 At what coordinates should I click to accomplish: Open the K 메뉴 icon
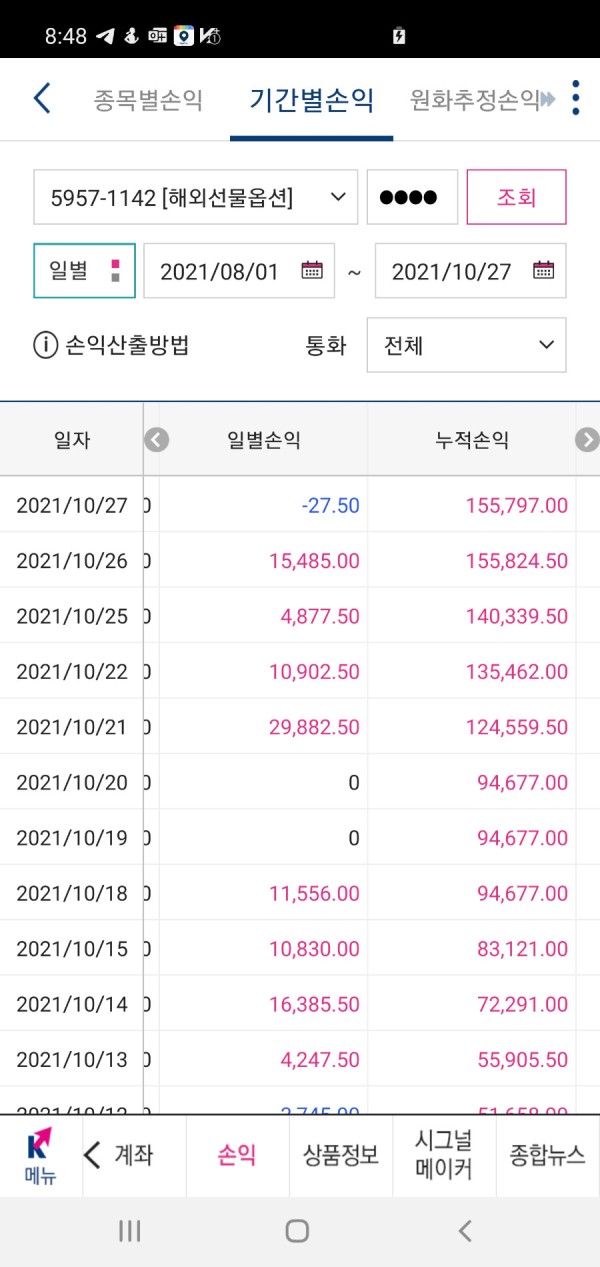point(41,1157)
